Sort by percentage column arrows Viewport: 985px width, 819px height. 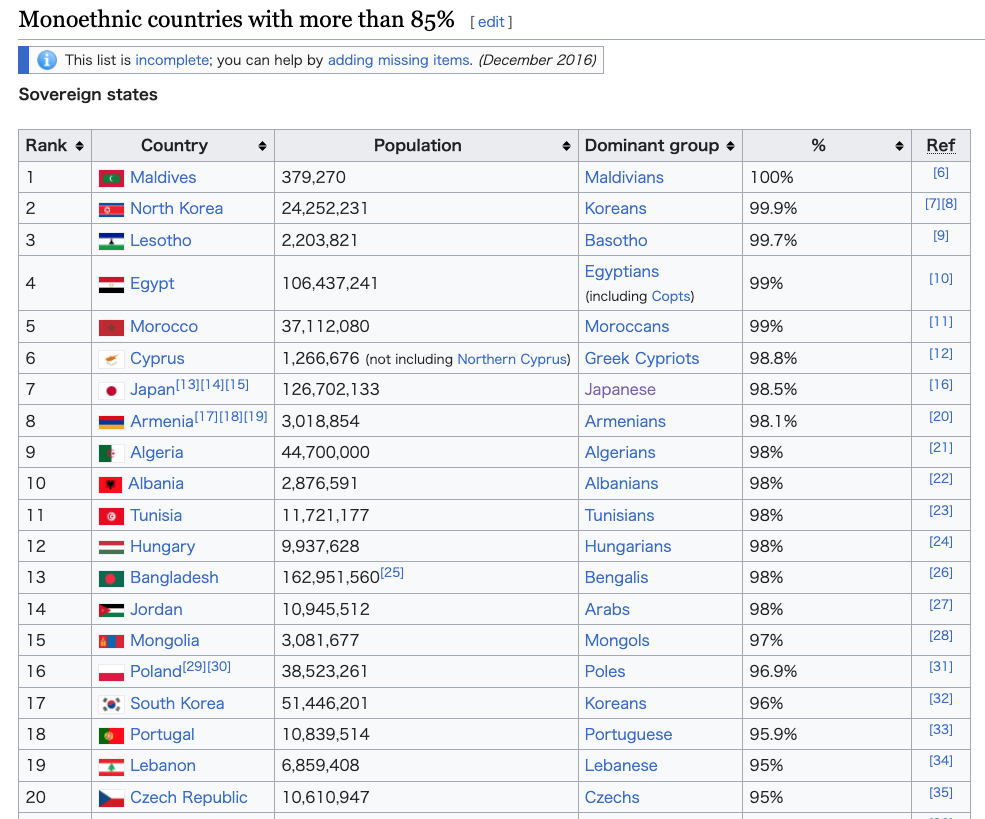tap(899, 146)
